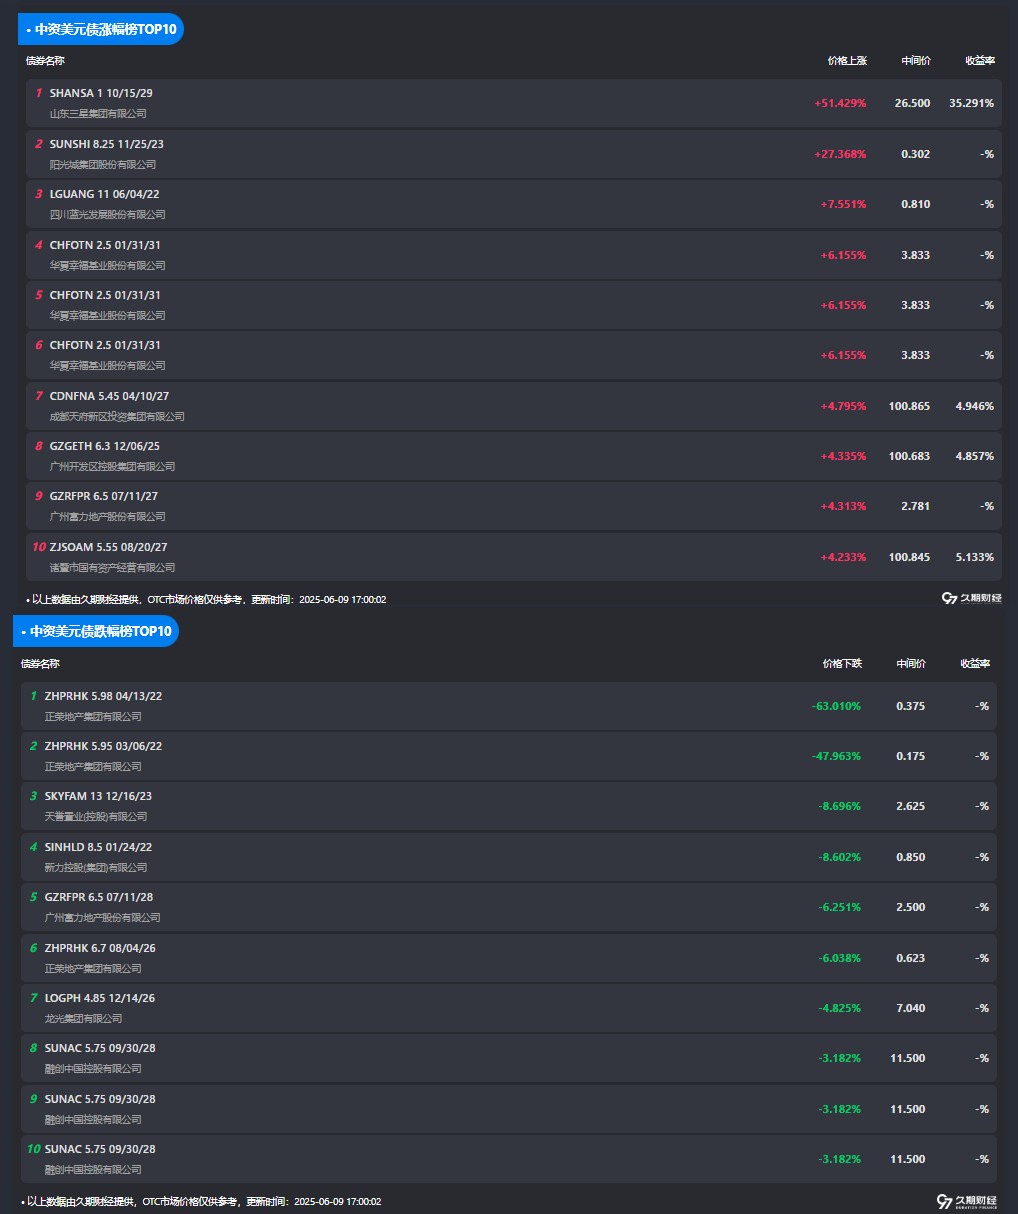Click the -63.010% price drop value
This screenshot has height=1214, width=1018.
[836, 706]
